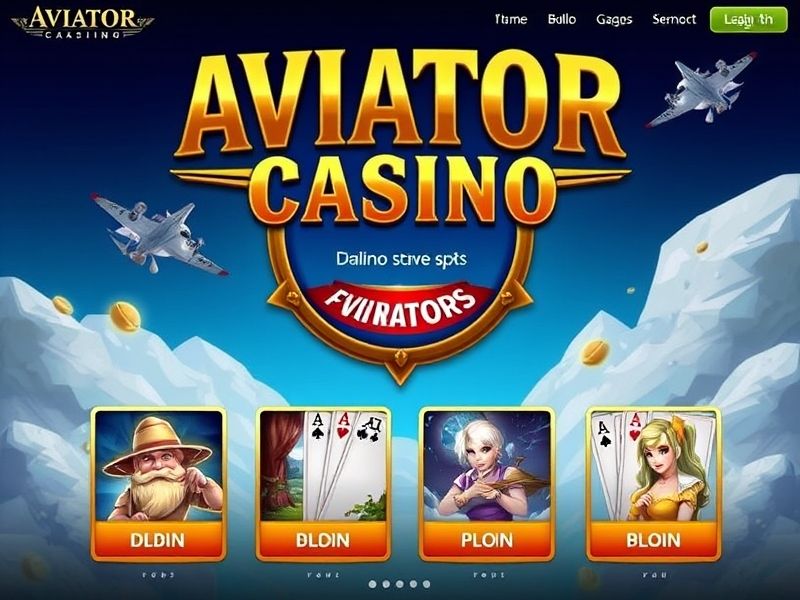Go to last carousel pagination dot

click(x=427, y=584)
